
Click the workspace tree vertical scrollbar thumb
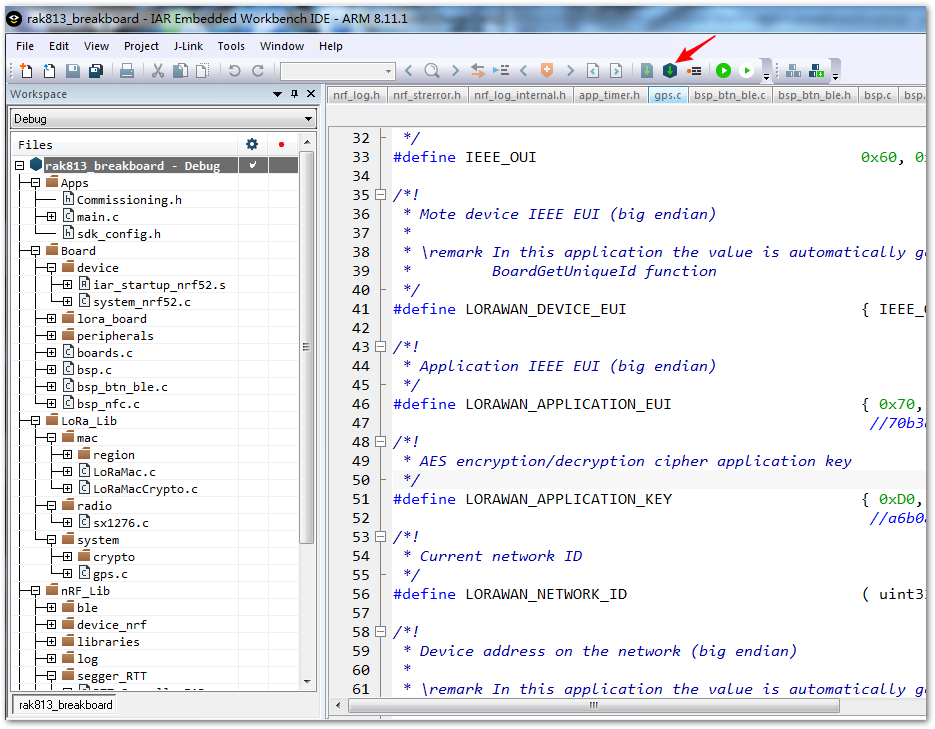point(306,347)
